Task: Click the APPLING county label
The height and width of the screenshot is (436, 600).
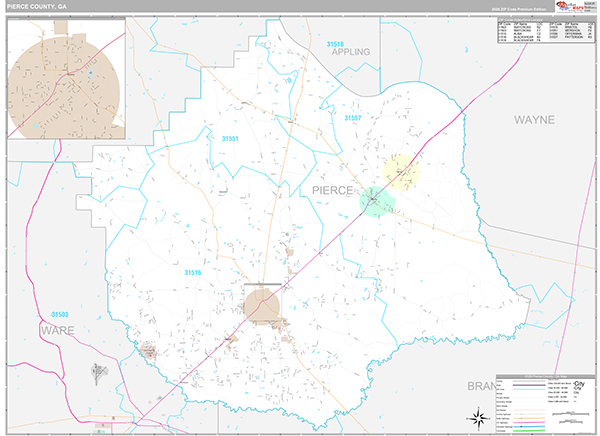Action: 351,52
